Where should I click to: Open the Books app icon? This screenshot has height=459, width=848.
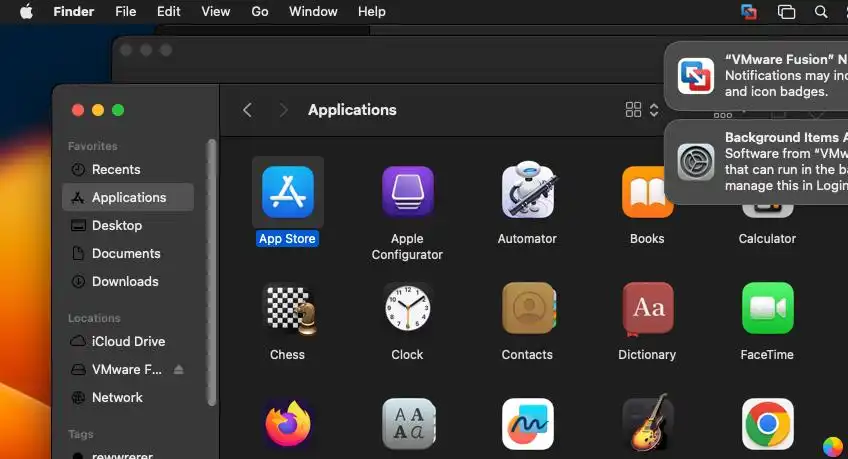point(647,192)
